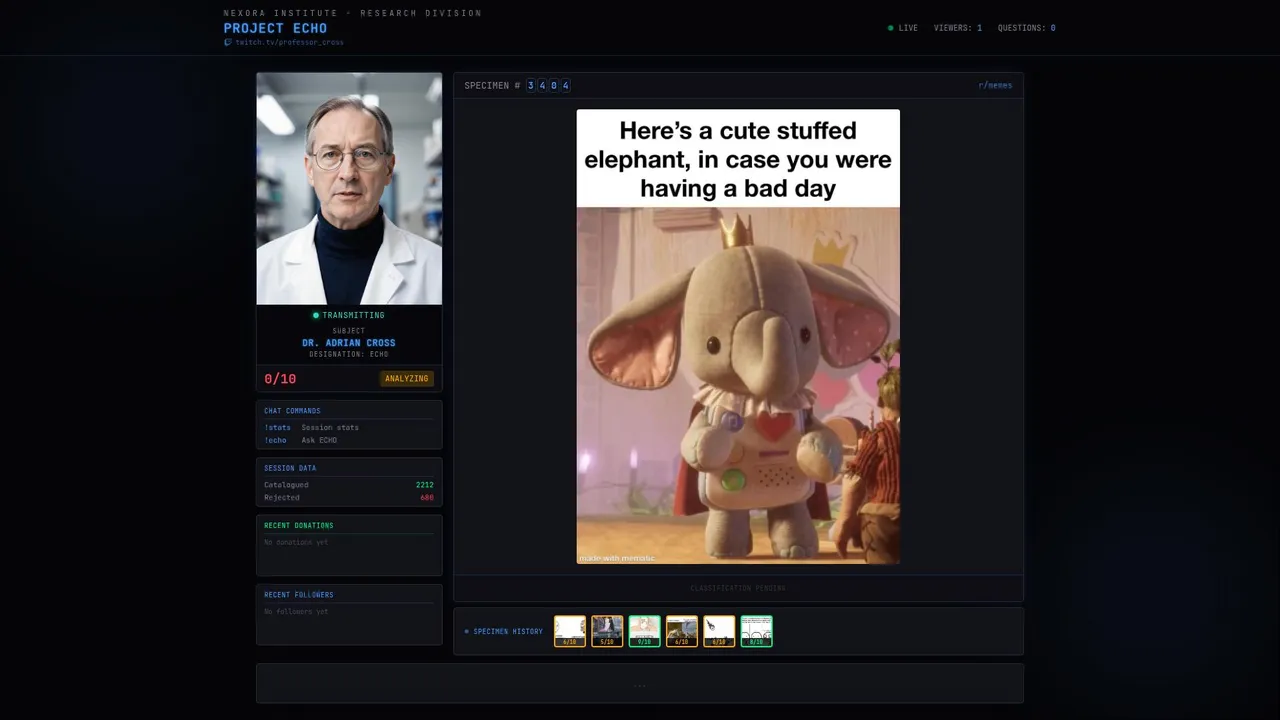1280x720 pixels.
Task: Click the green LIVE indicator dot
Action: point(891,28)
